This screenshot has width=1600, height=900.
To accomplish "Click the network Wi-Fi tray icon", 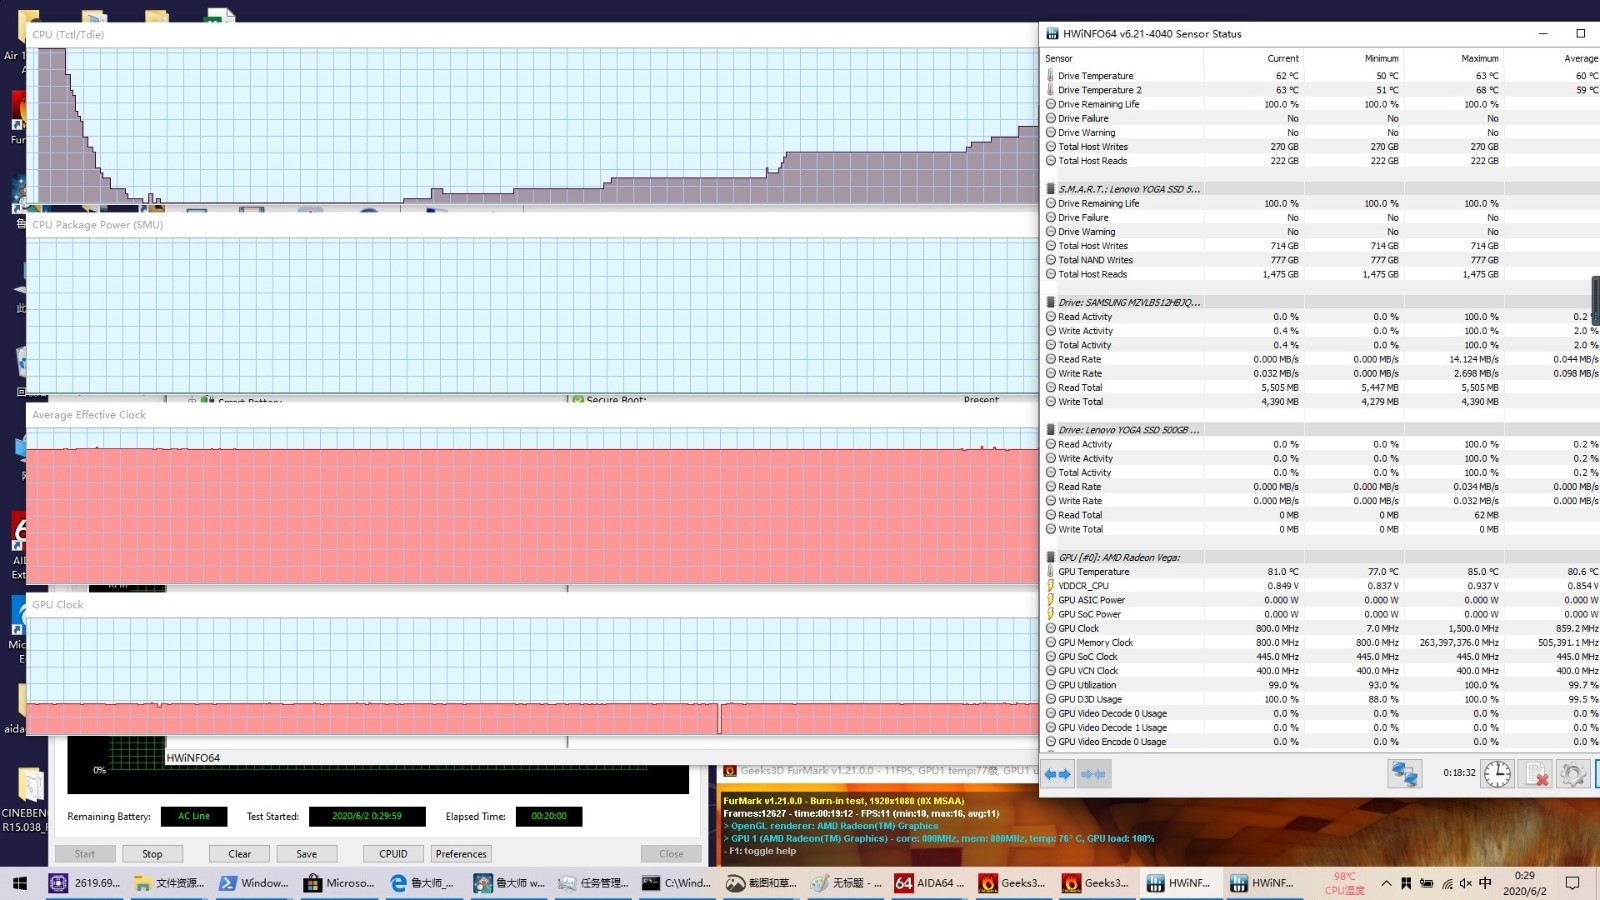I will [x=1447, y=883].
